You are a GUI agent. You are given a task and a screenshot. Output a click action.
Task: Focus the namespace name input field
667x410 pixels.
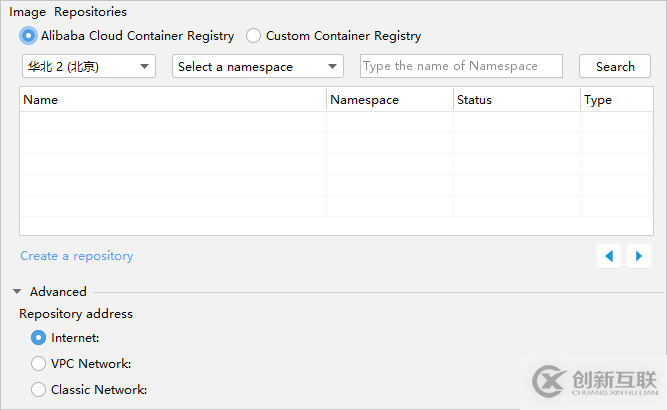461,66
